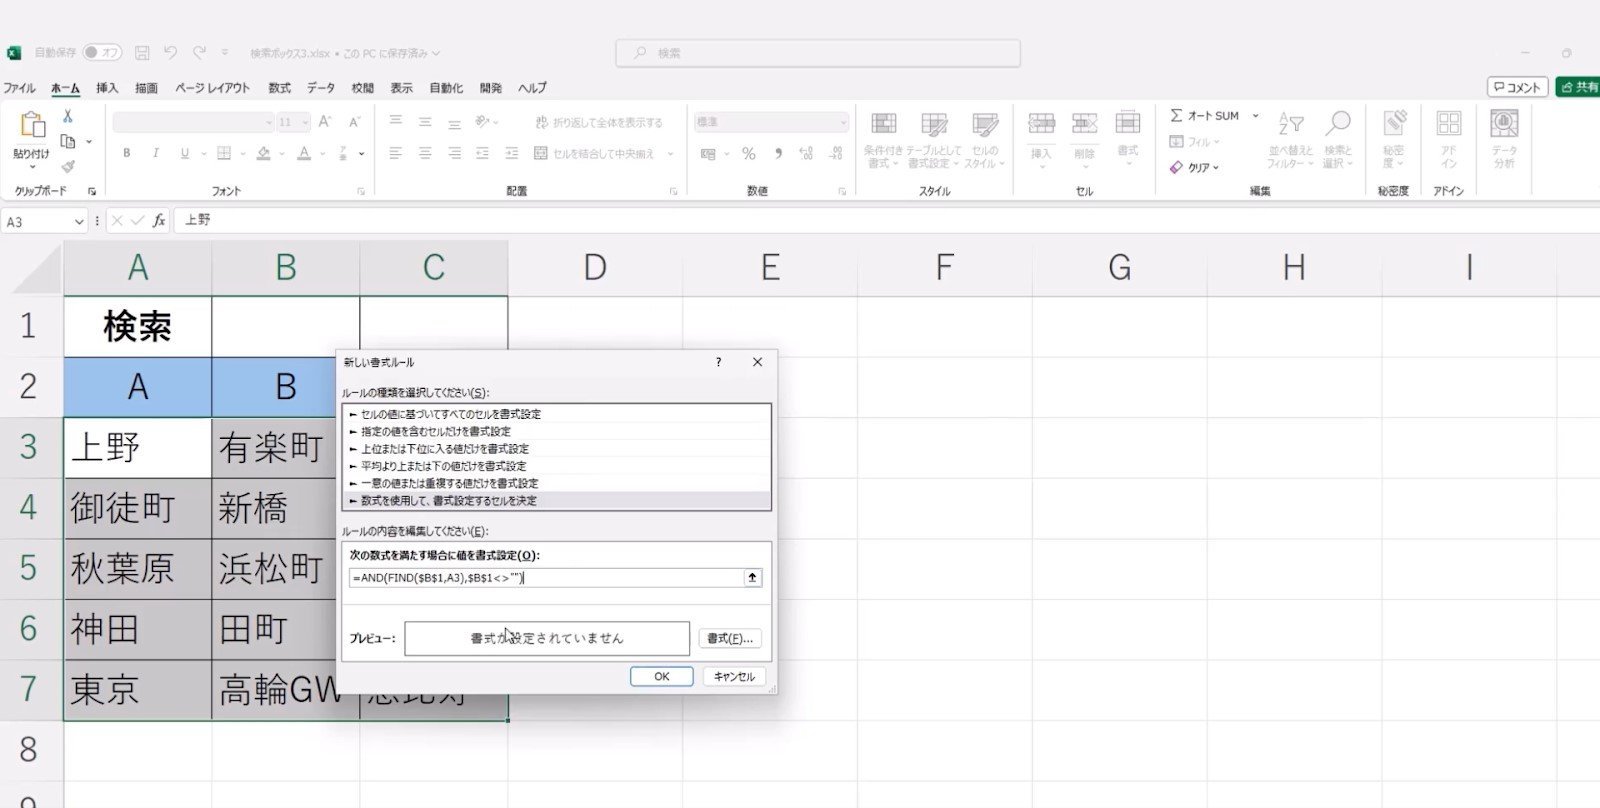Select rule type 'use formula to determine cells'
This screenshot has width=1600, height=808.
click(x=557, y=501)
